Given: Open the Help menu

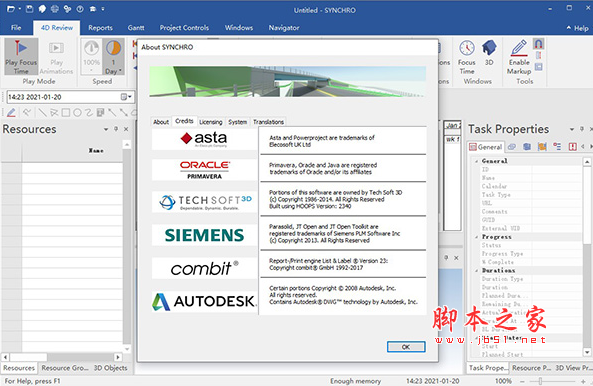Looking at the screenshot, I should pyautogui.click(x=577, y=28).
